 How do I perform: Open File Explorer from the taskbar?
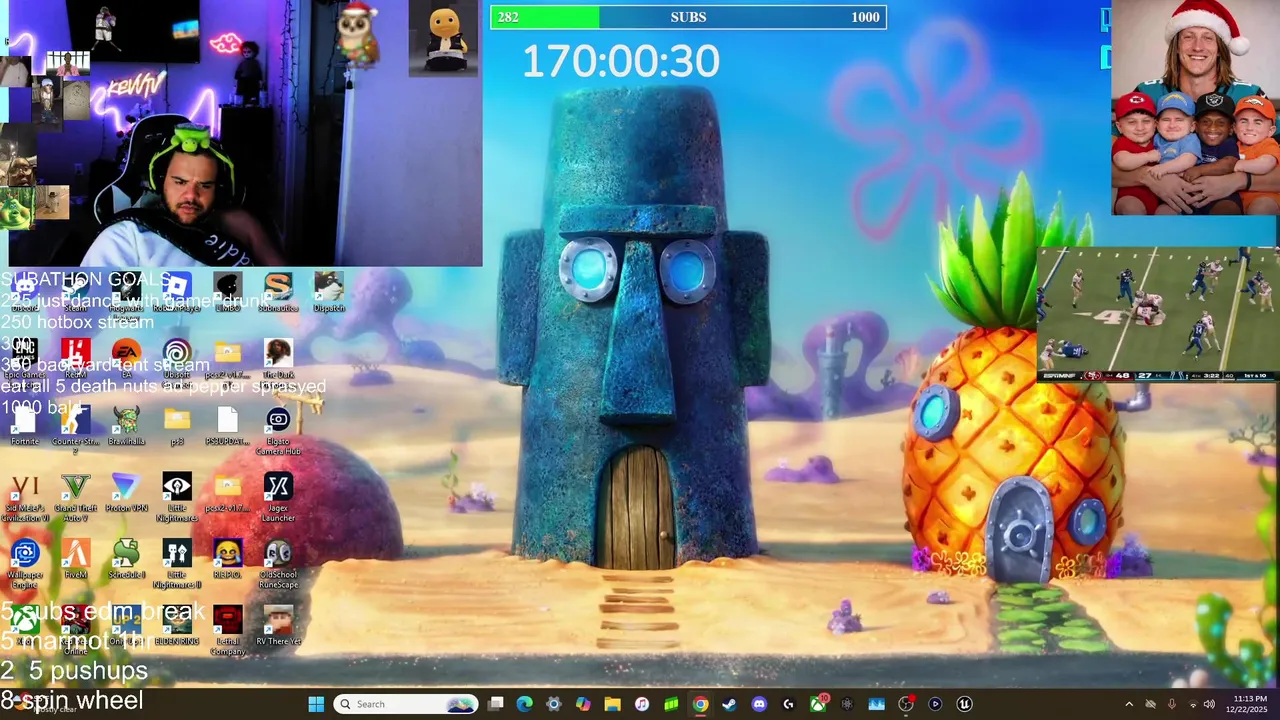pos(612,704)
